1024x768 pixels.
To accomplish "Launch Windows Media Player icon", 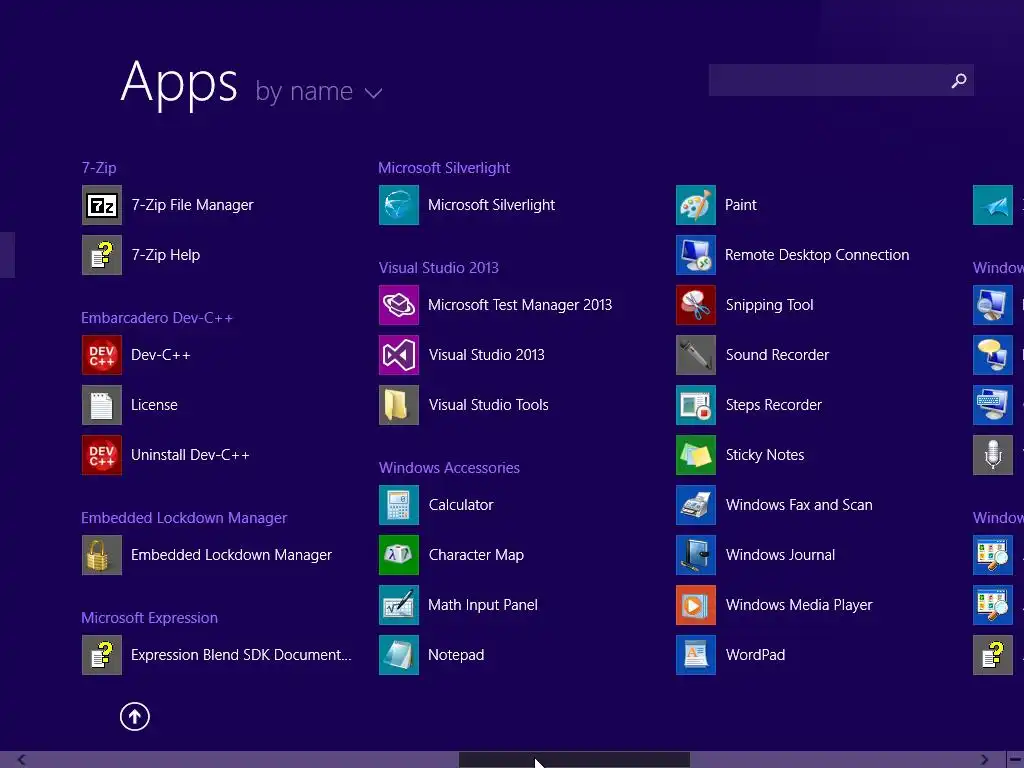I will pyautogui.click(x=696, y=605).
